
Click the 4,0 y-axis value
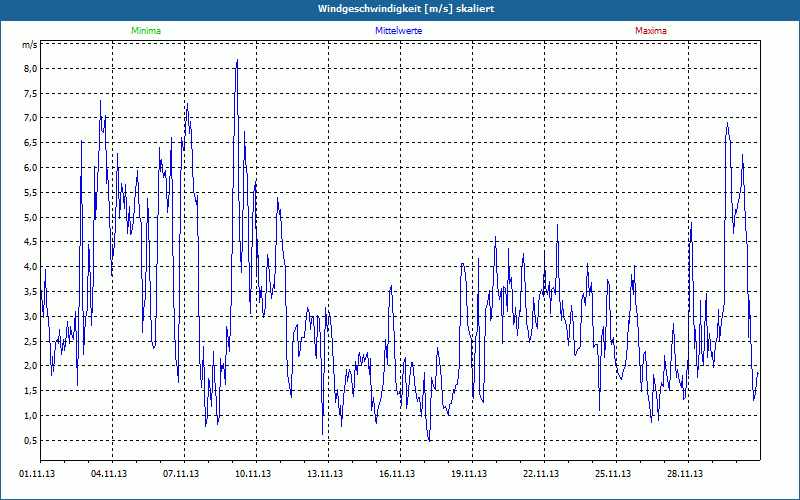click(31, 267)
